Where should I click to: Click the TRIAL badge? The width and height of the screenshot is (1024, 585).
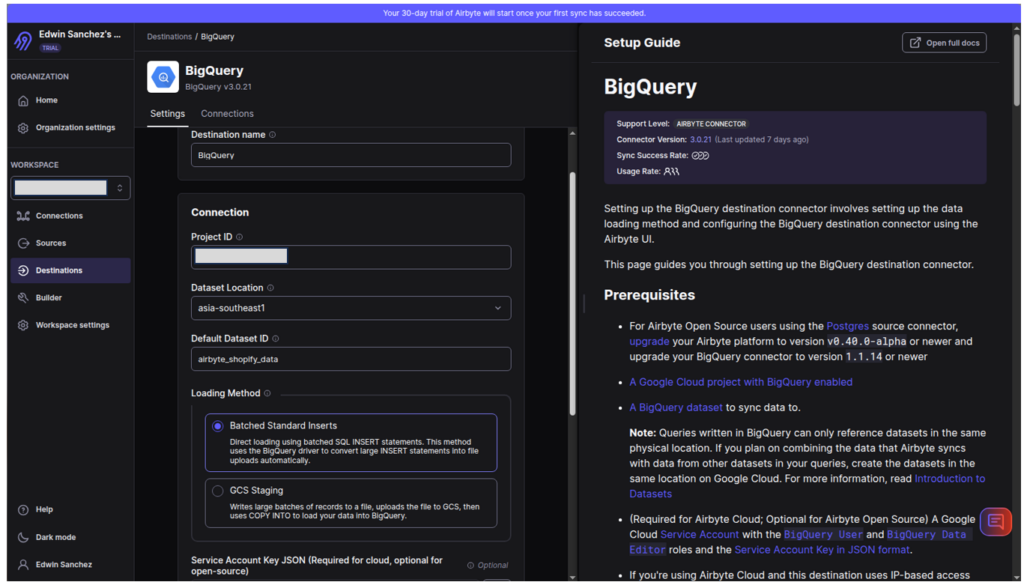50,48
